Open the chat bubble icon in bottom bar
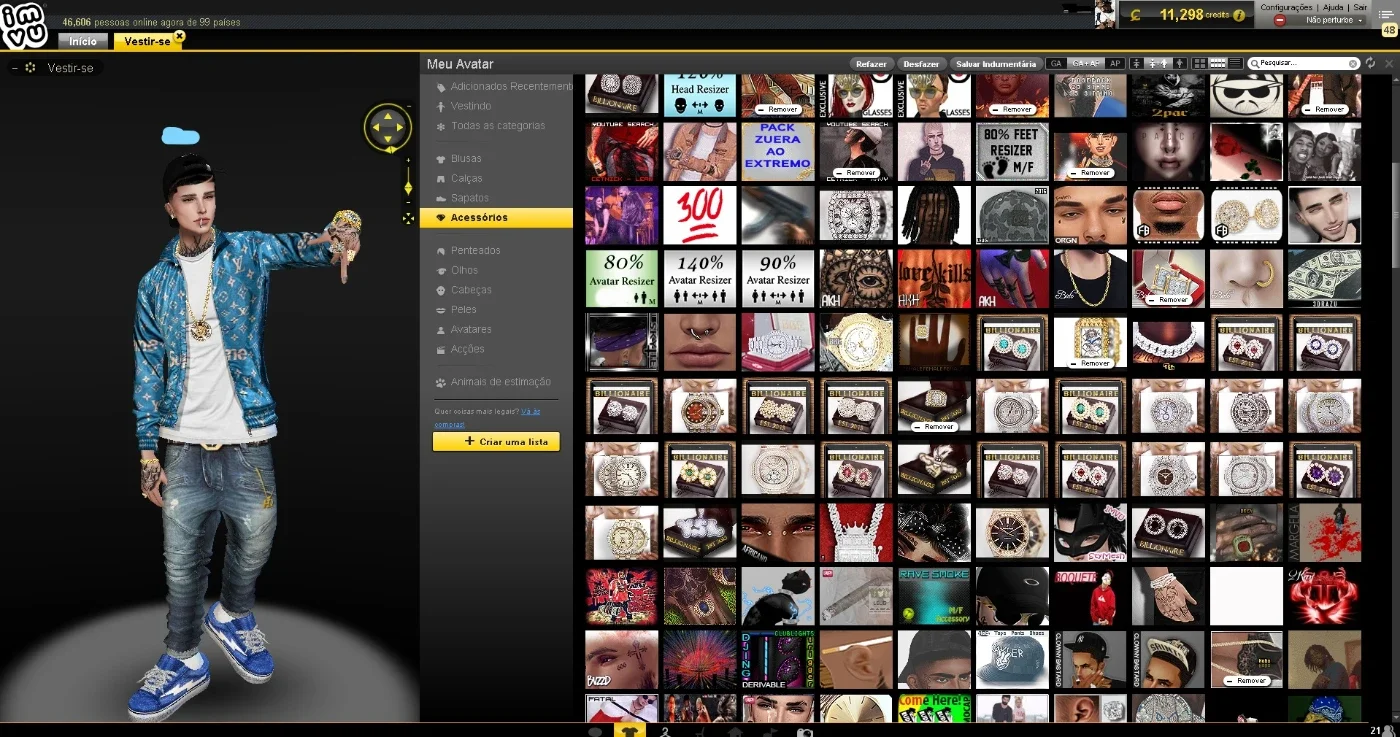This screenshot has width=1400, height=737. pos(596,731)
